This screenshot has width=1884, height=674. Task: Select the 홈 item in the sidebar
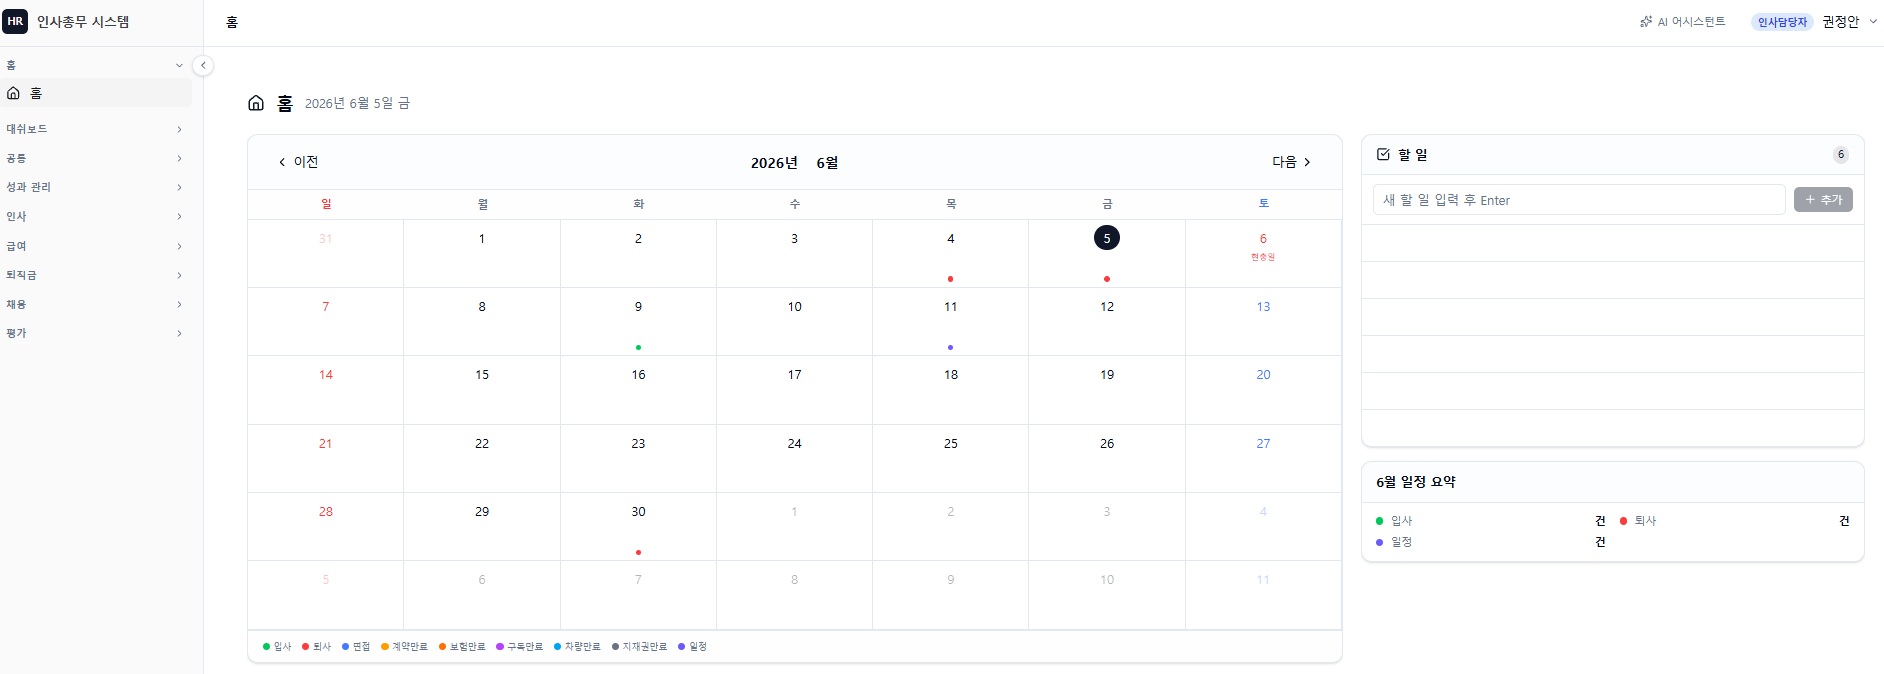tap(96, 93)
